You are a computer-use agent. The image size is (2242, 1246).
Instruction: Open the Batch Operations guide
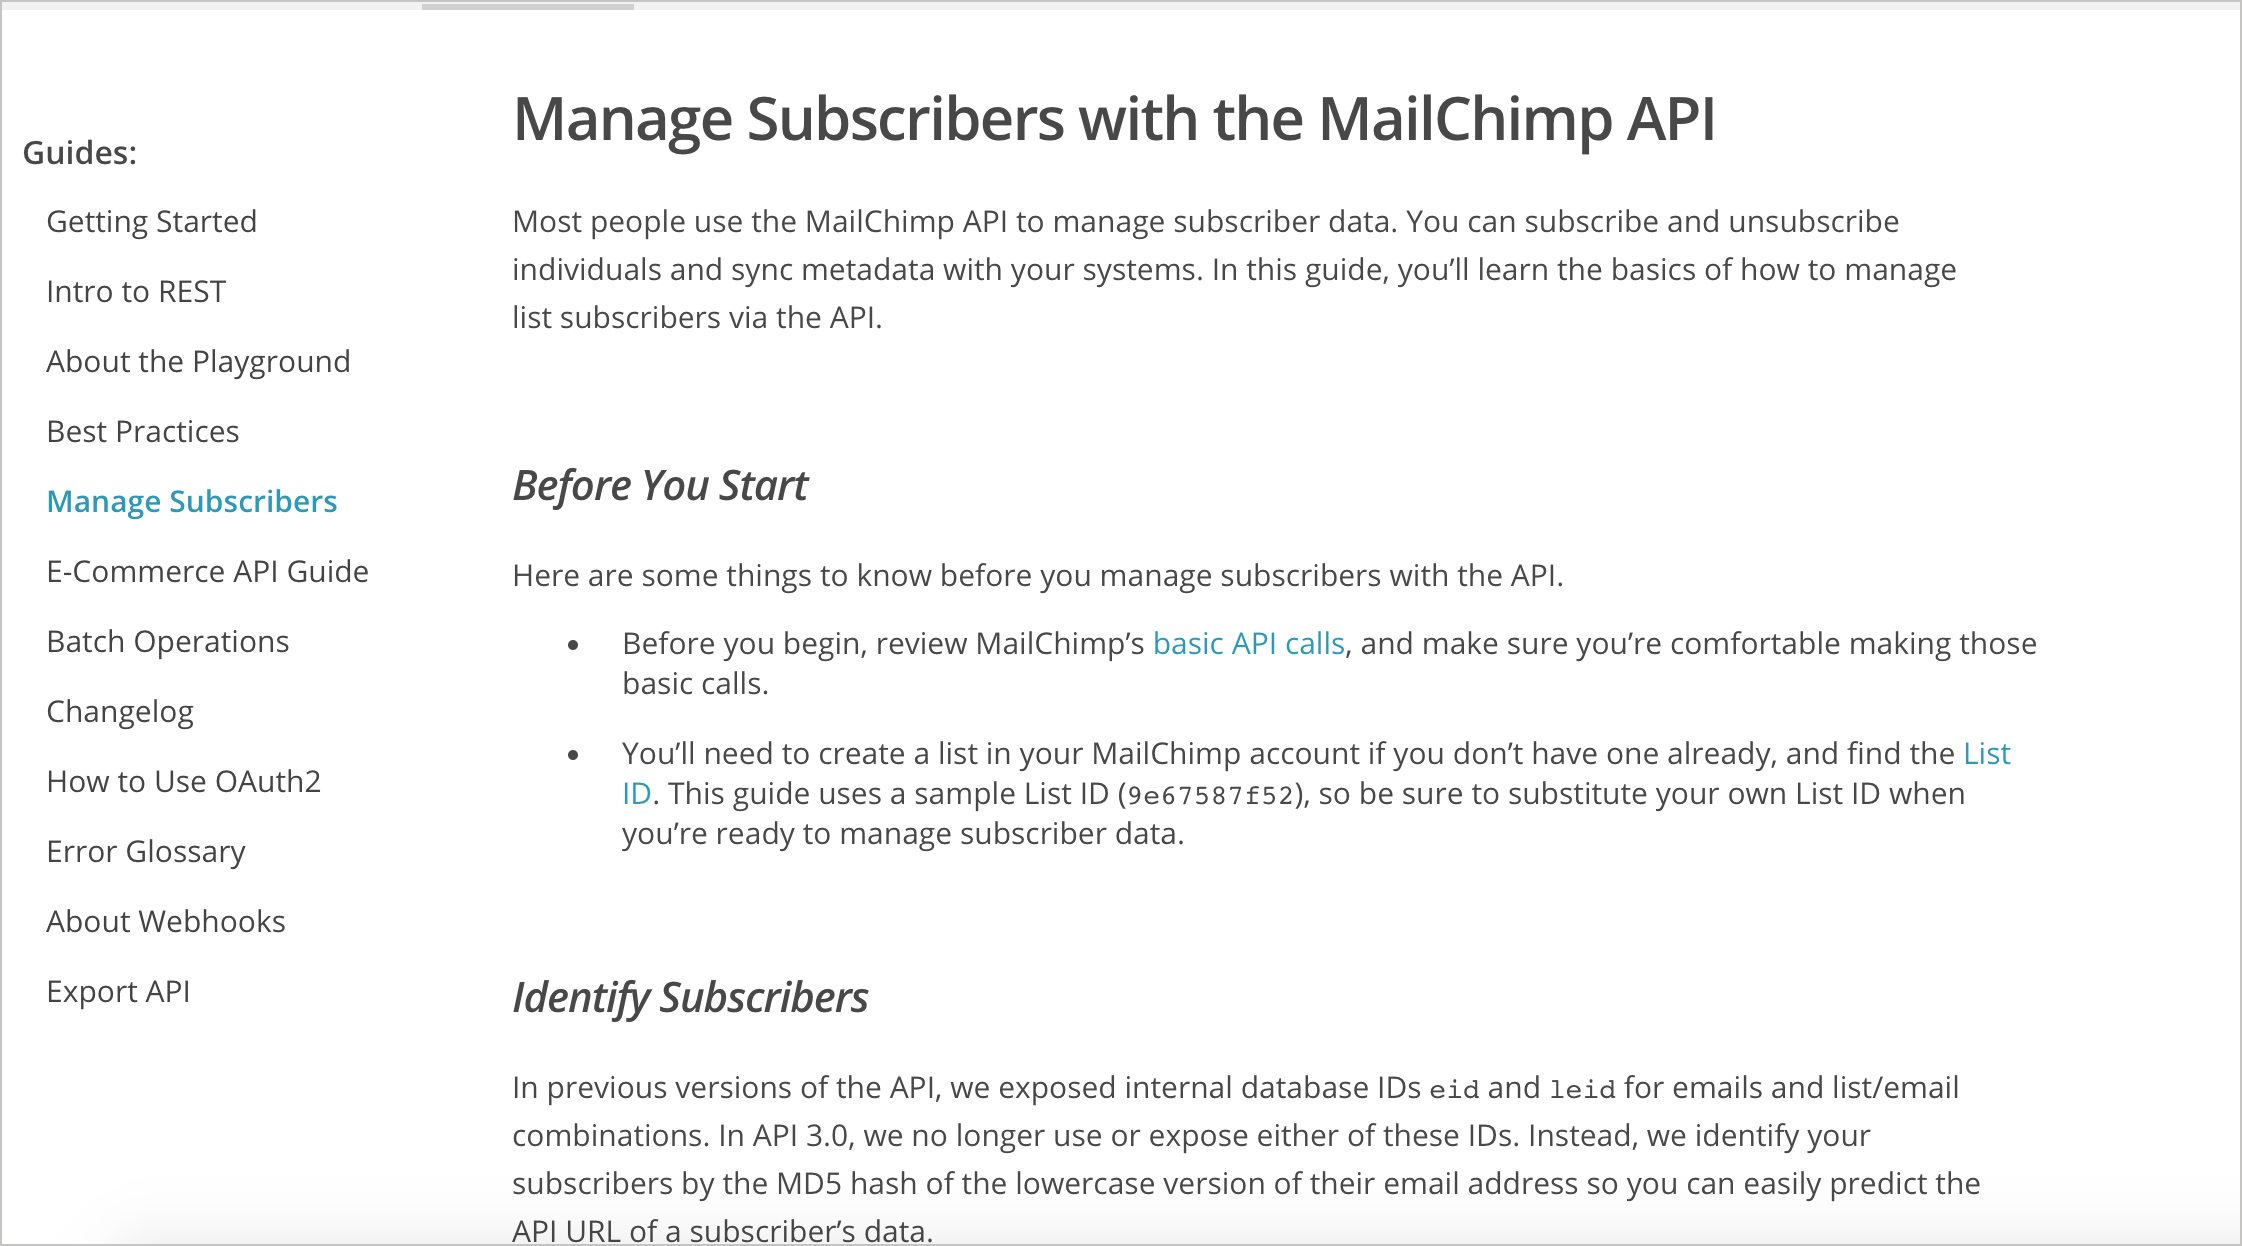point(166,640)
